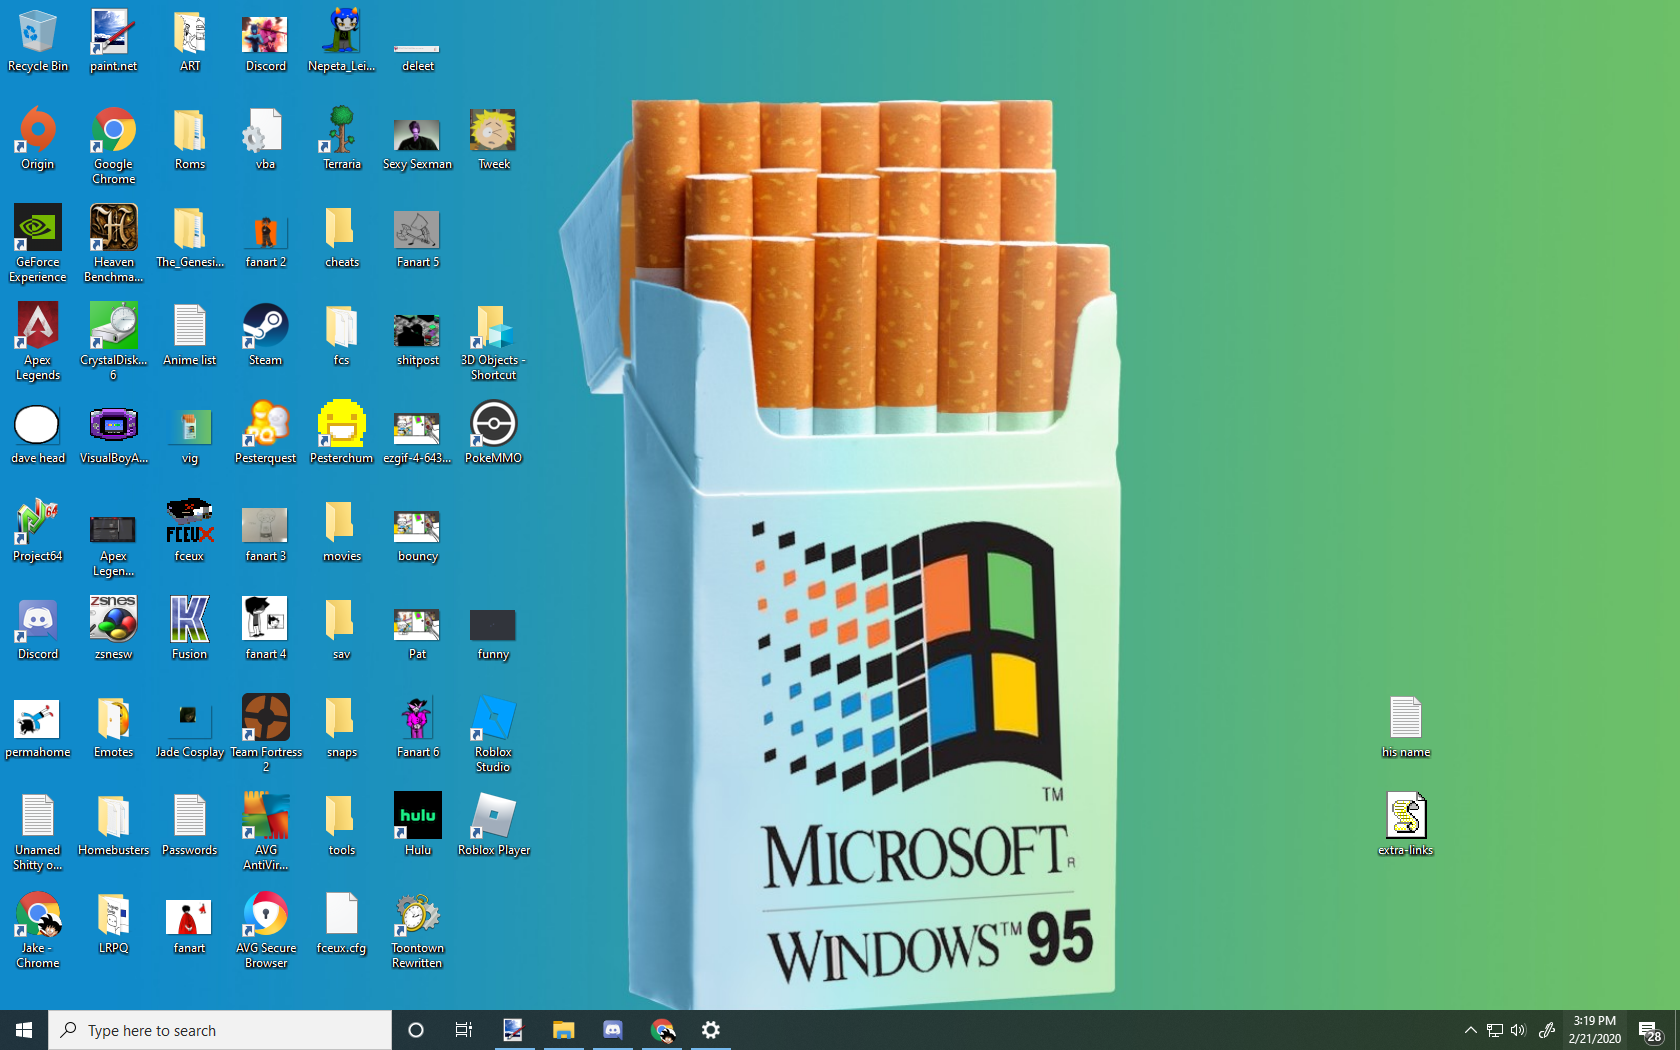Open Settings gear on the taskbar
1680x1050 pixels.
pos(711,1030)
